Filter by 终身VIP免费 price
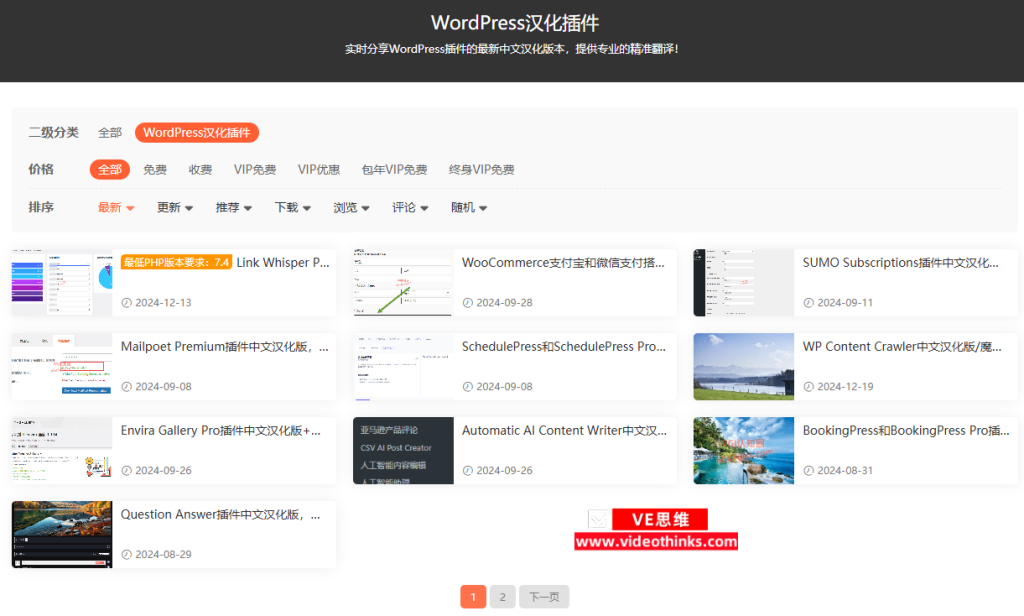1024x616 pixels. pyautogui.click(x=481, y=170)
